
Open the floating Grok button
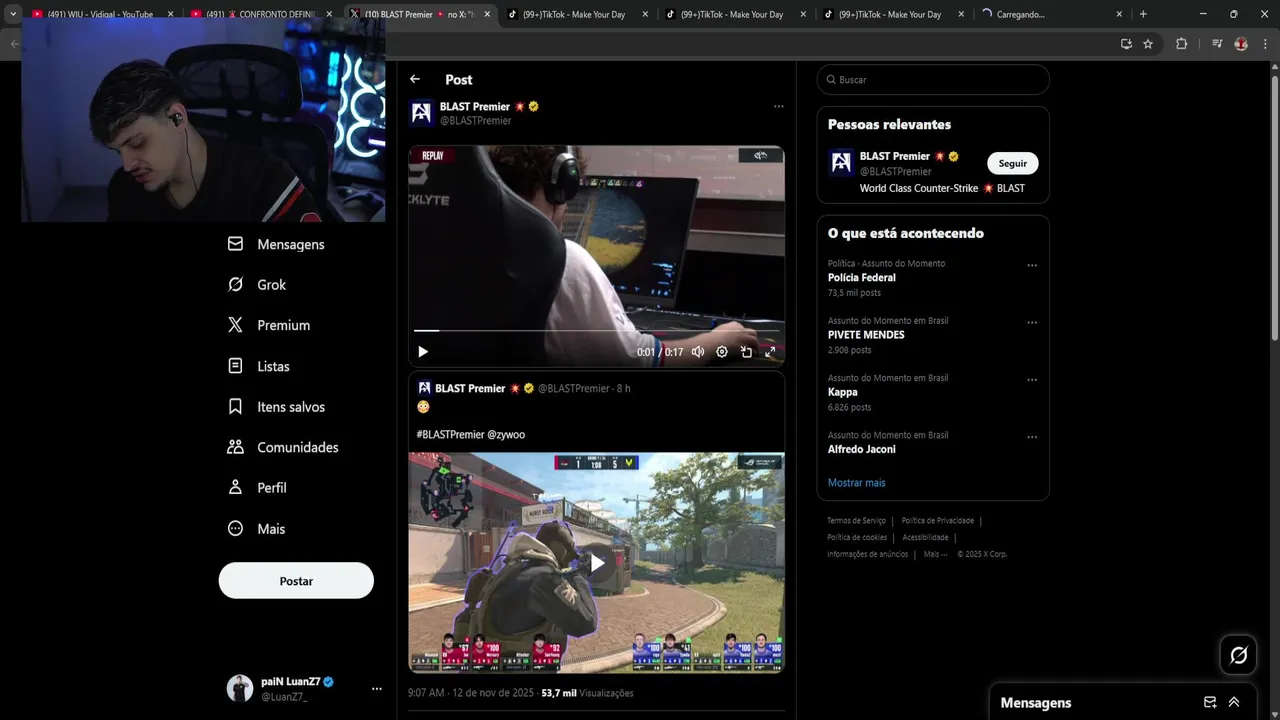click(1238, 655)
